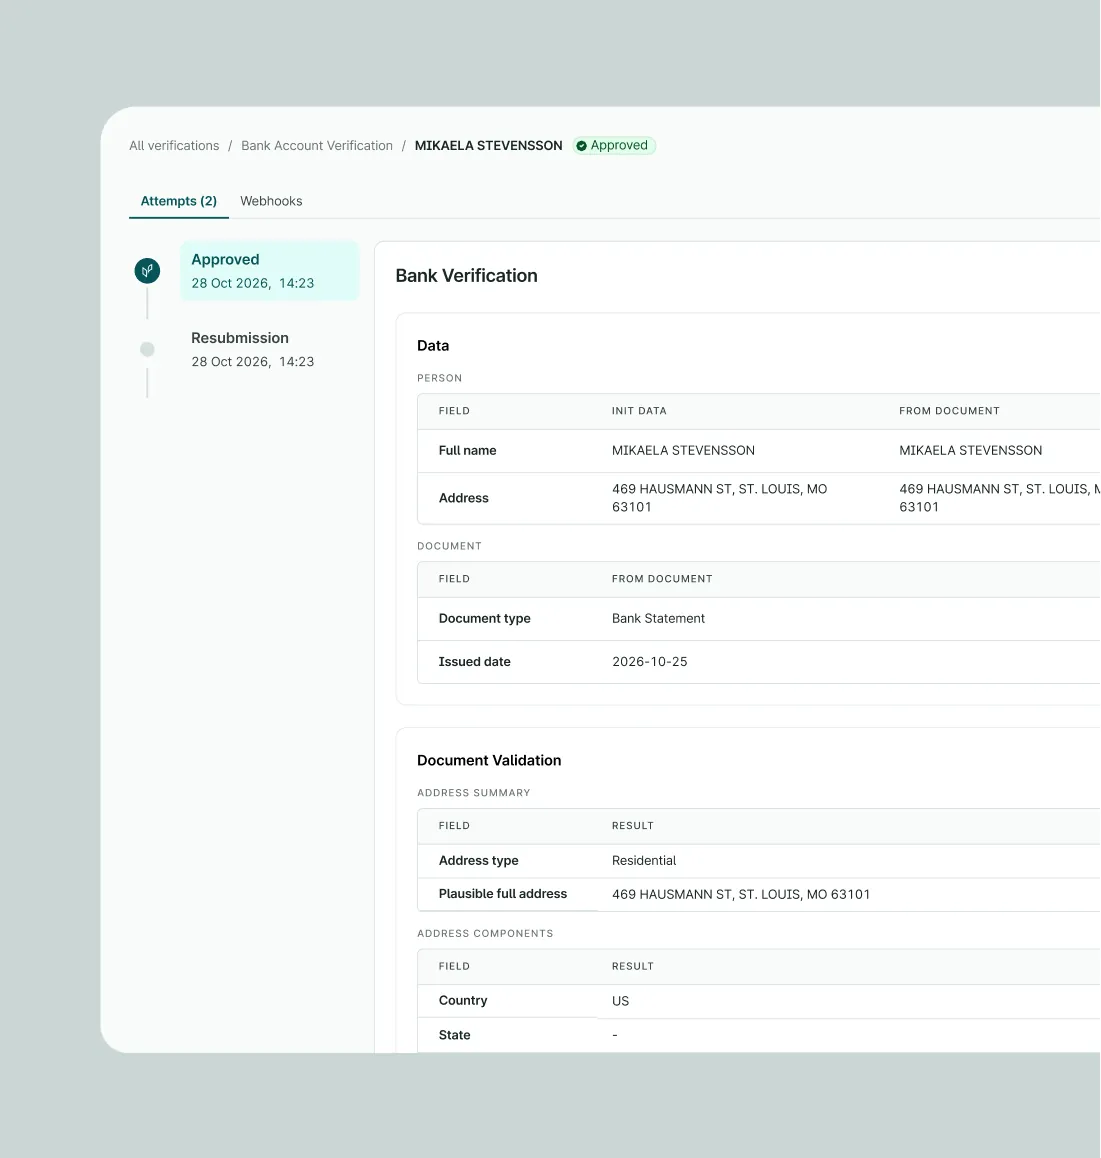Click the Full name row label
1101x1158 pixels.
(467, 450)
